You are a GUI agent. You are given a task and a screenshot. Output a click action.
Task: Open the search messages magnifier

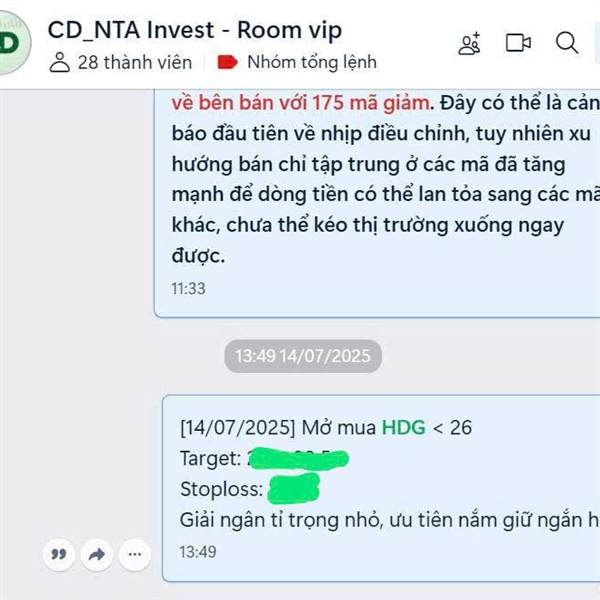click(567, 42)
